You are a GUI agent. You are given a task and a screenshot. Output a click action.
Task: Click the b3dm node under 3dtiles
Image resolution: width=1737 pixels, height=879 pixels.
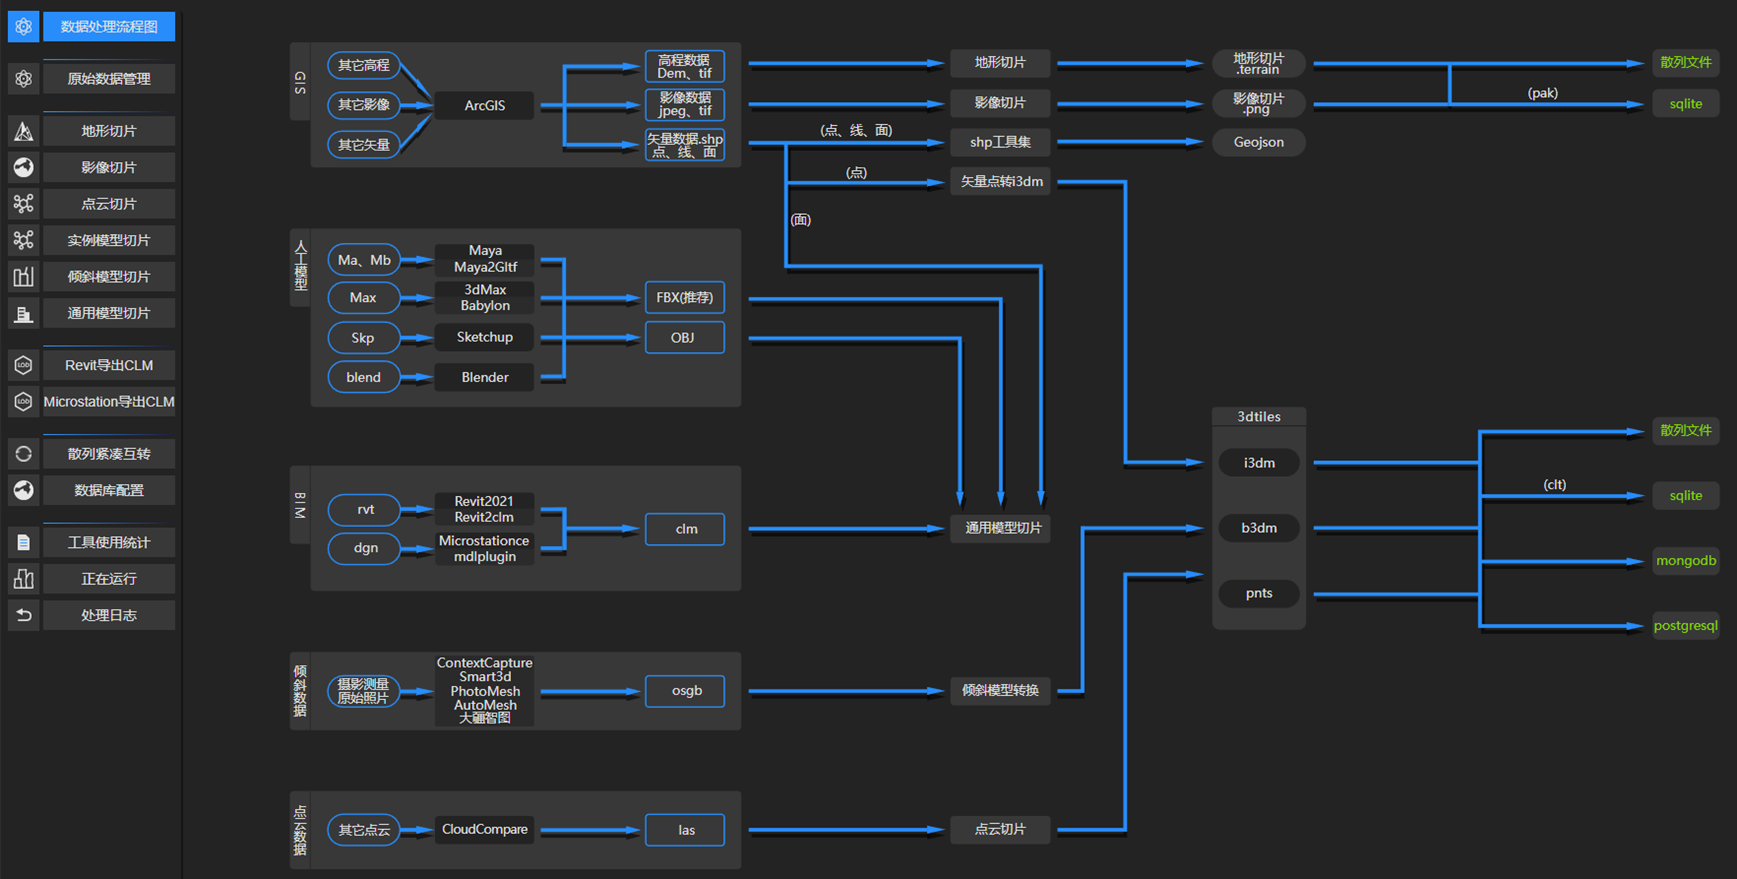(x=1258, y=528)
